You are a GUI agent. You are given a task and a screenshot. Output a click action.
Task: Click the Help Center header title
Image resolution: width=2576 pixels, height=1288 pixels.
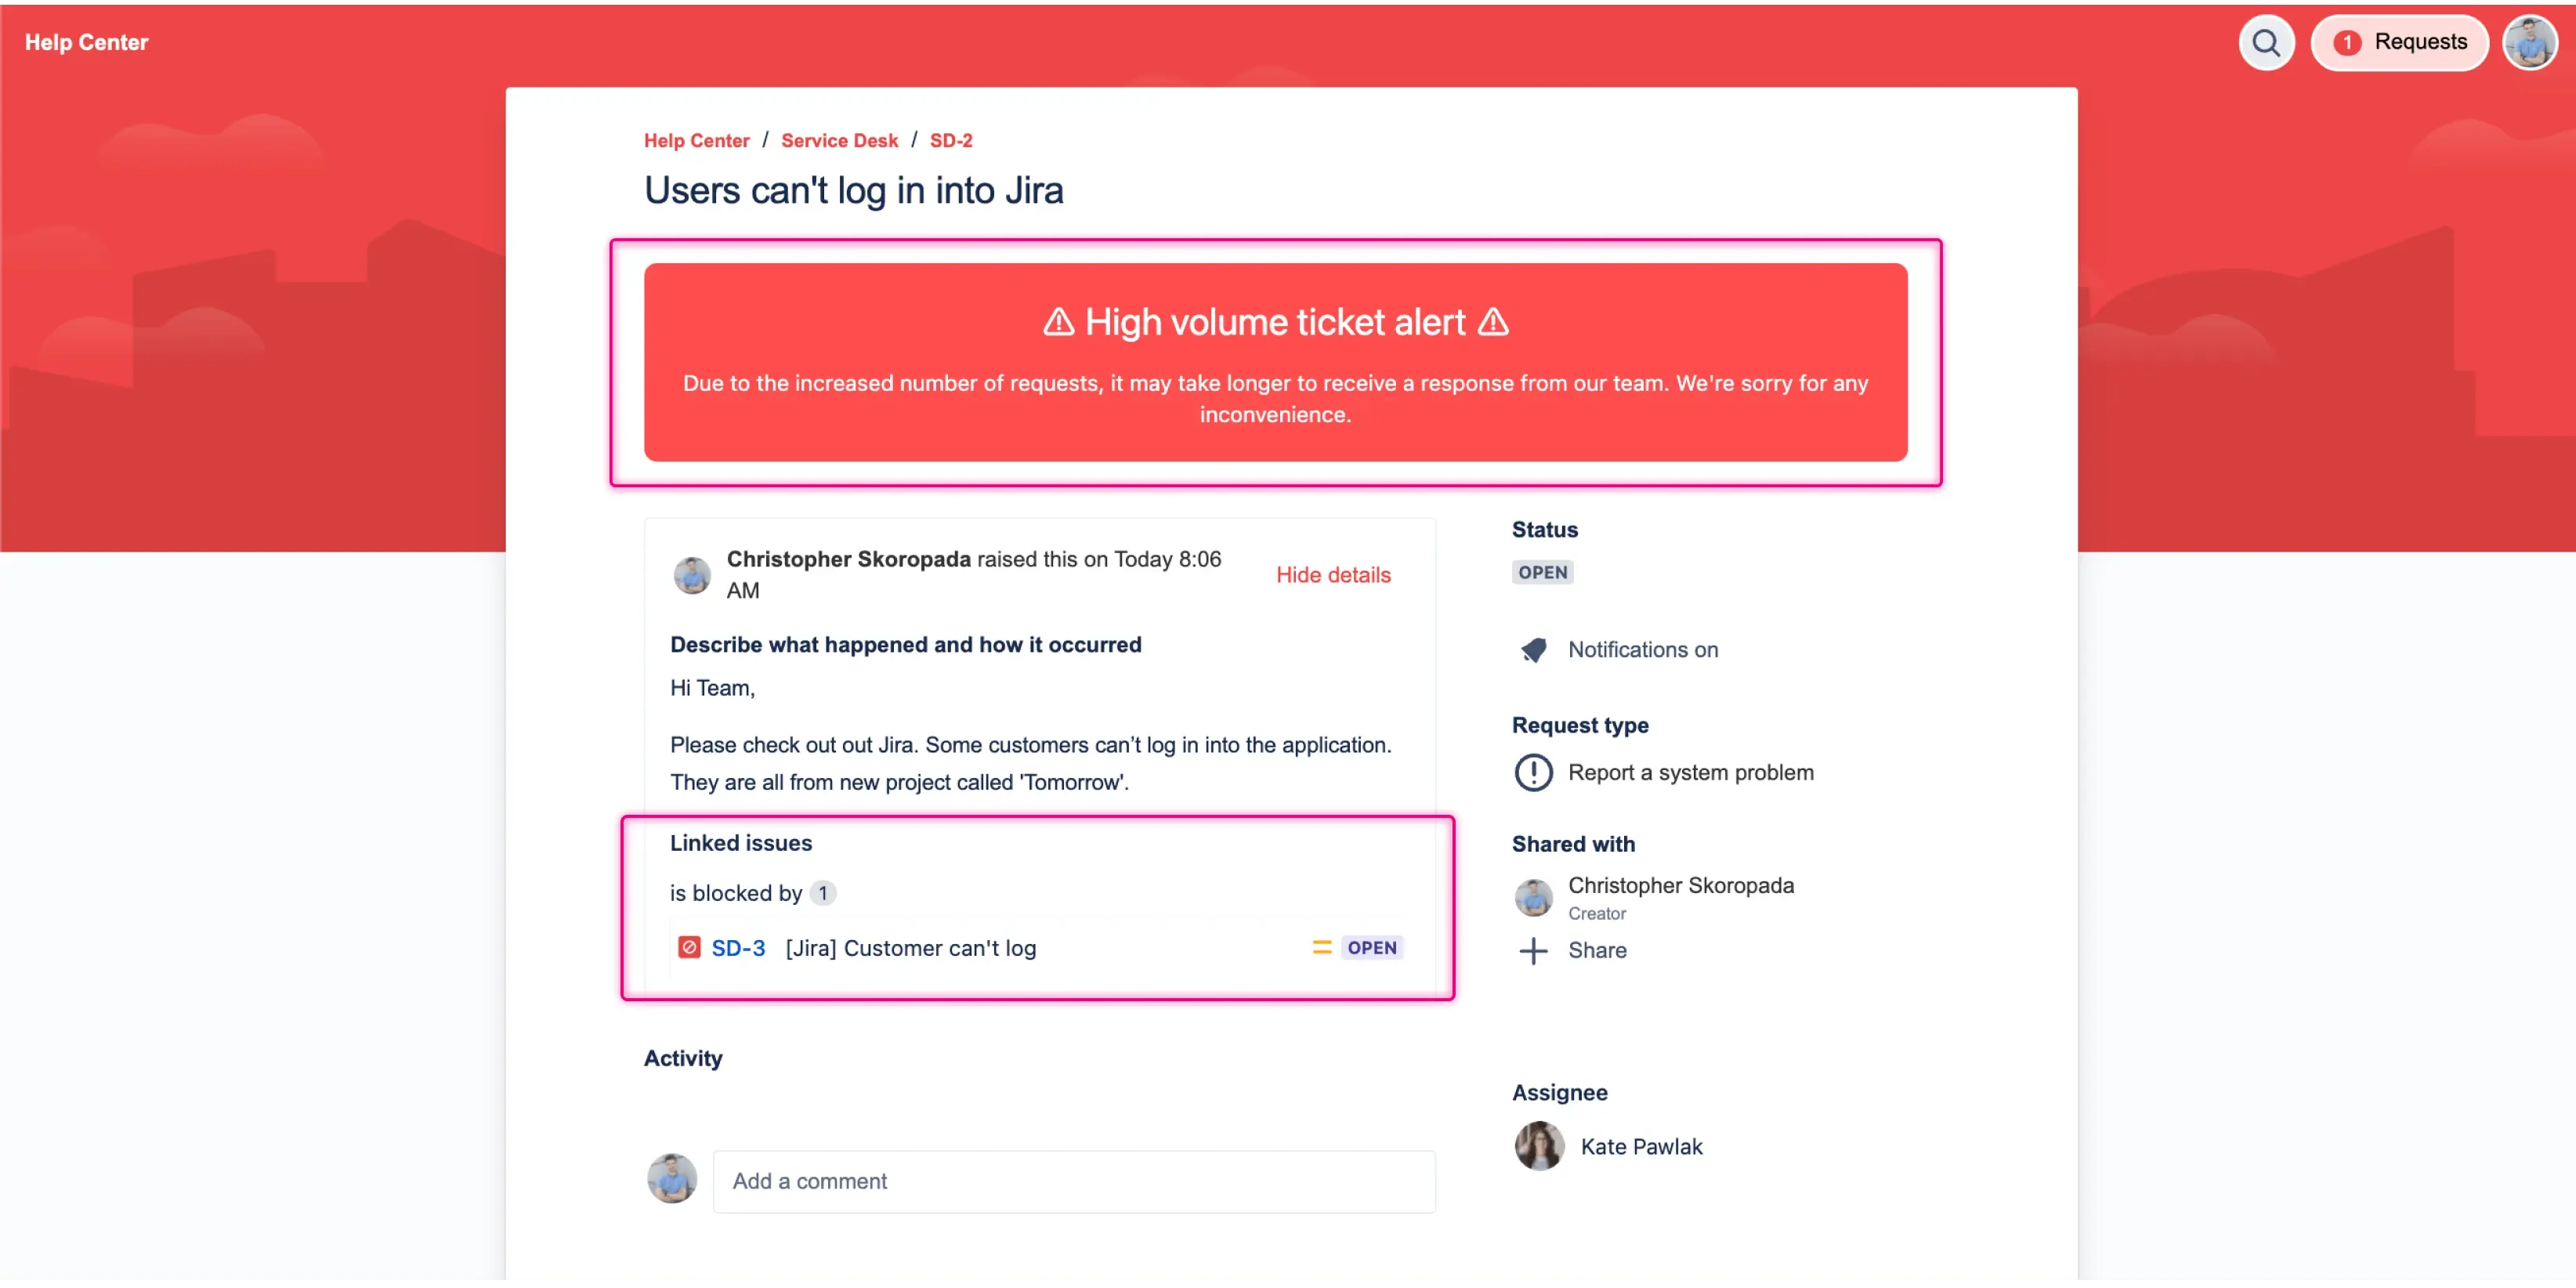(x=86, y=43)
